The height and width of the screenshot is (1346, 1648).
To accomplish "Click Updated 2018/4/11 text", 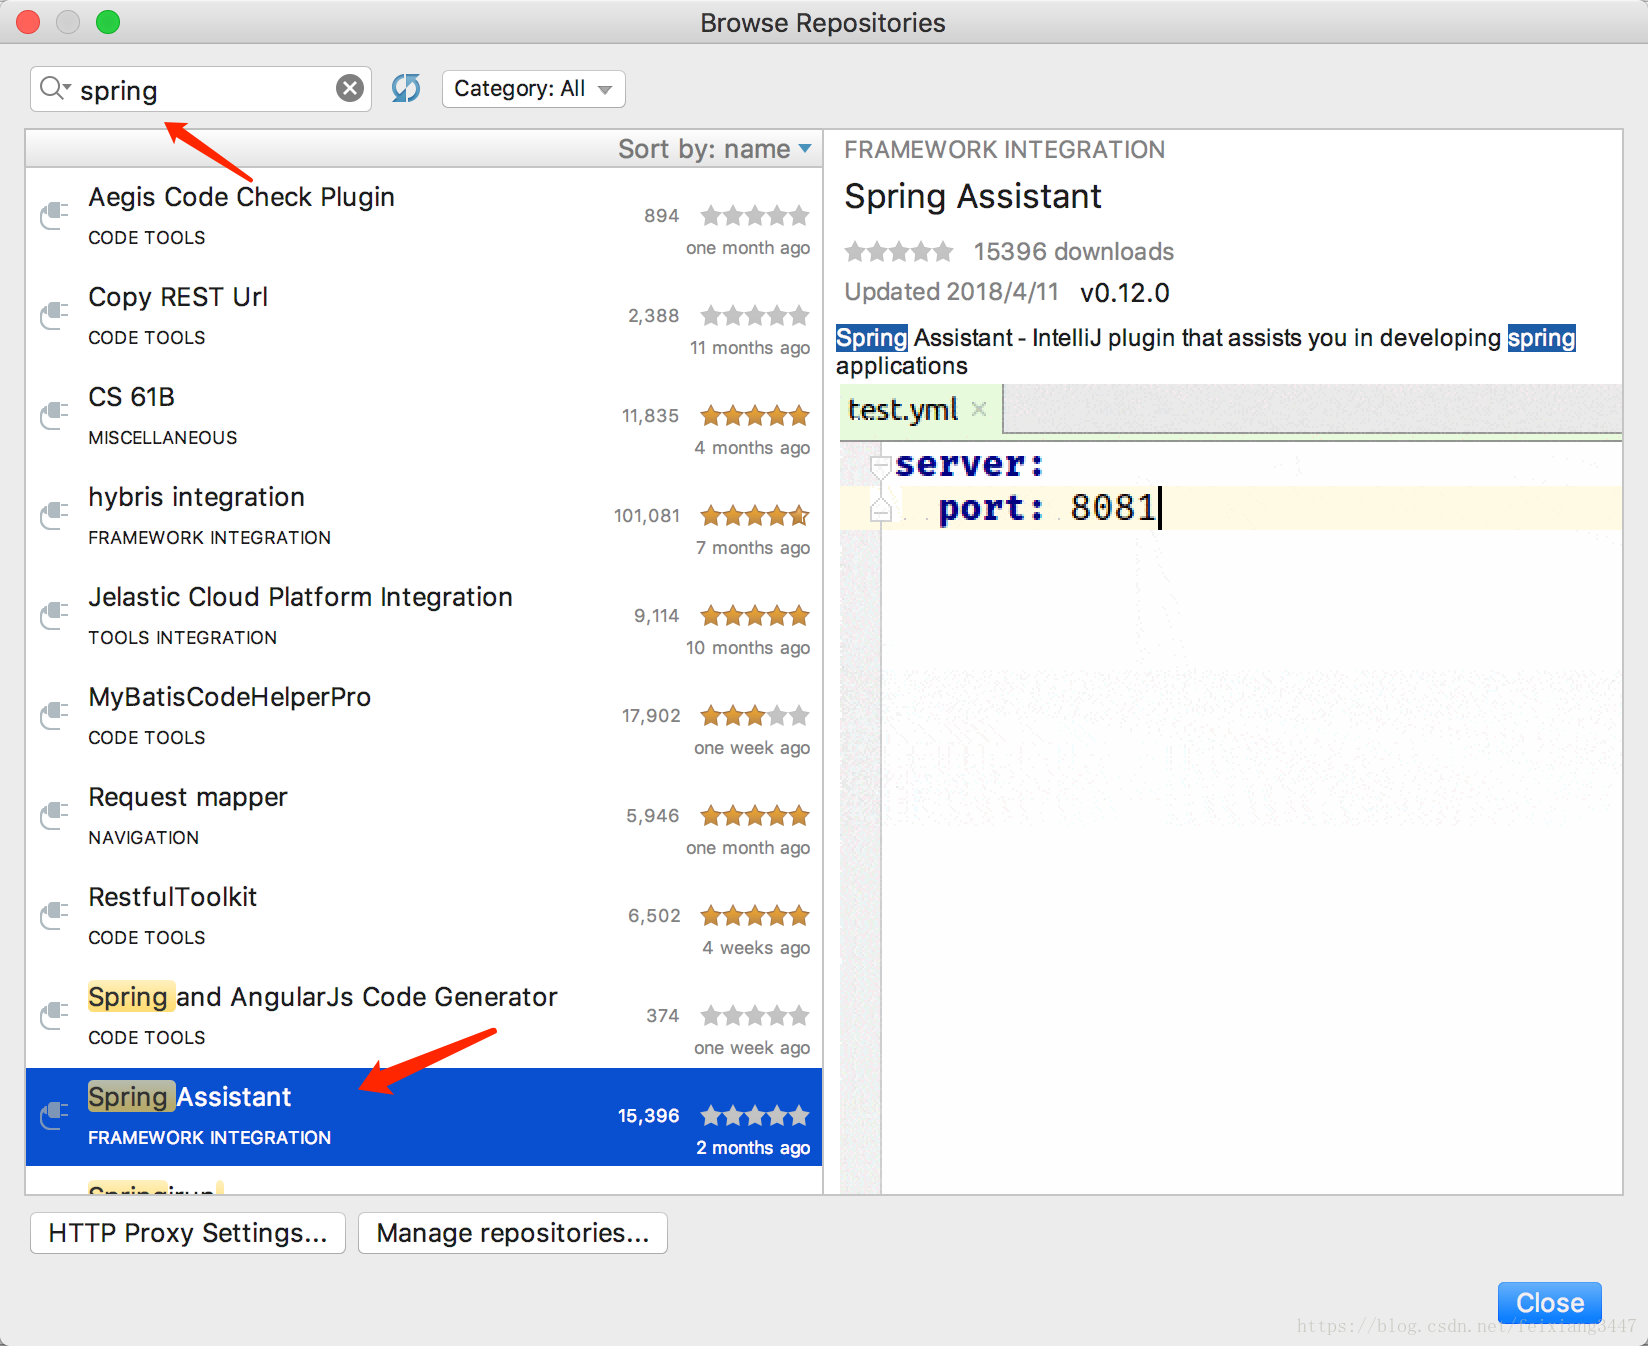I will click(951, 292).
